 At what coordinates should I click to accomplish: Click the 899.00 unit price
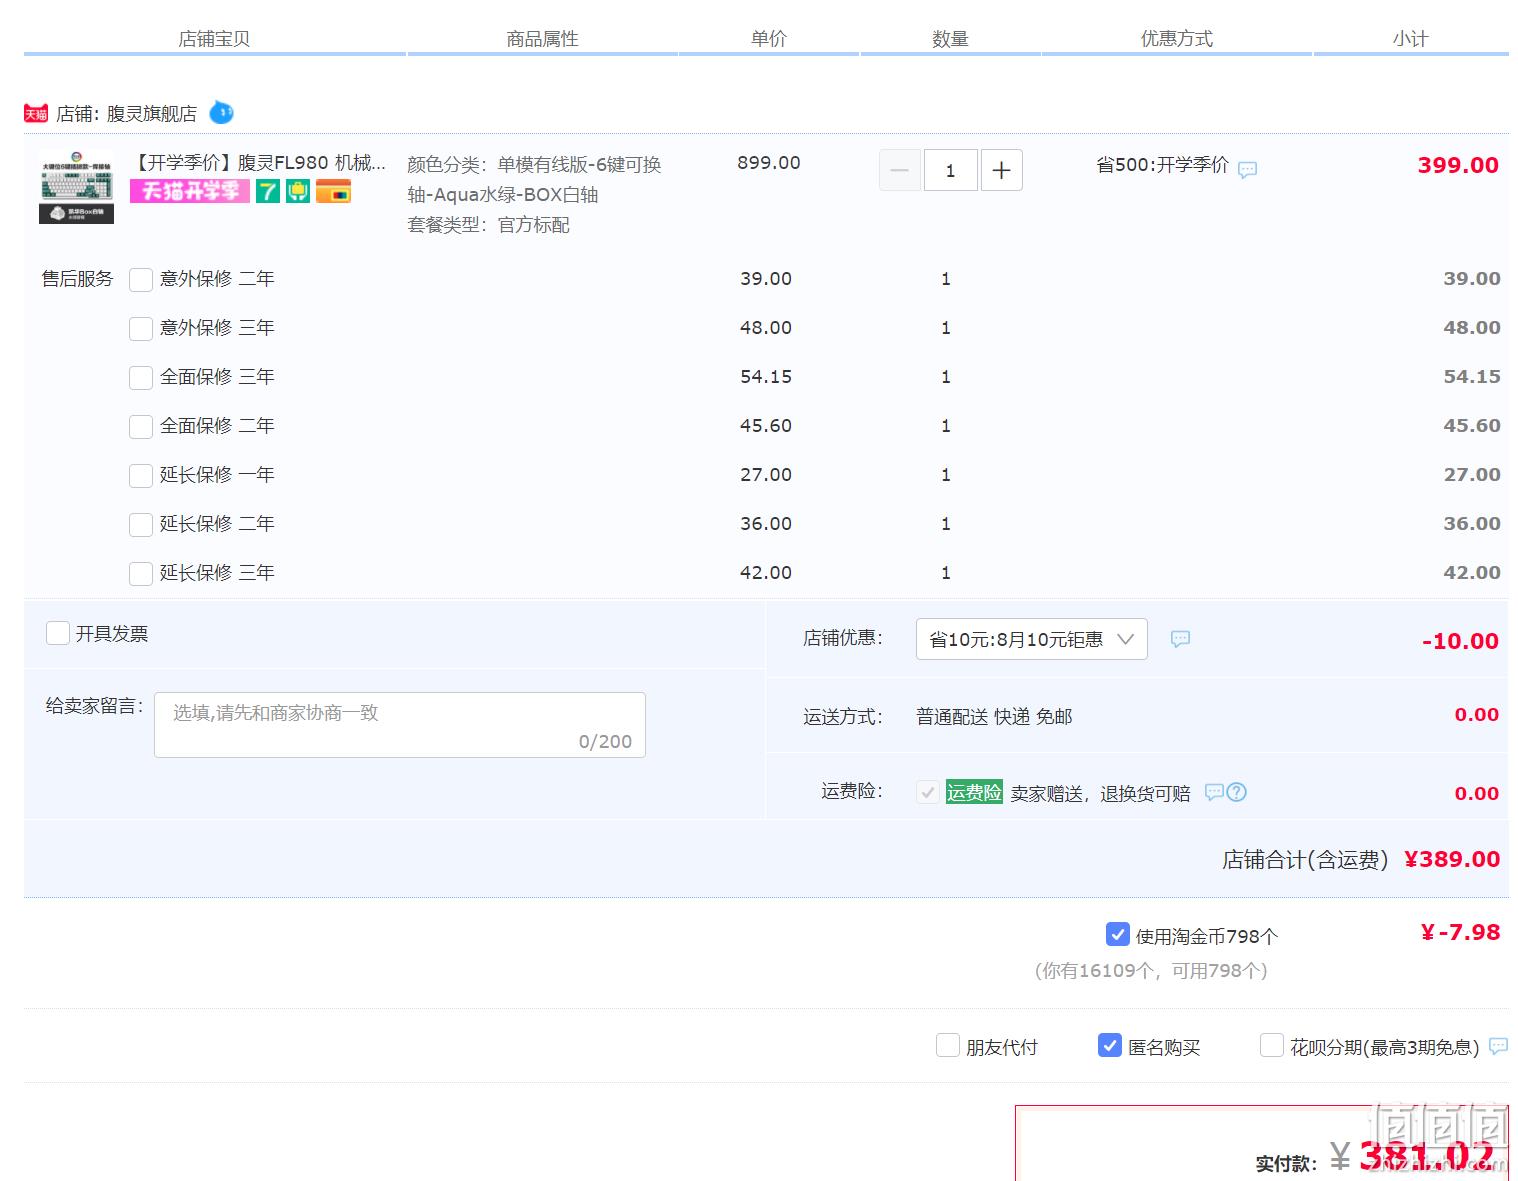(x=769, y=163)
